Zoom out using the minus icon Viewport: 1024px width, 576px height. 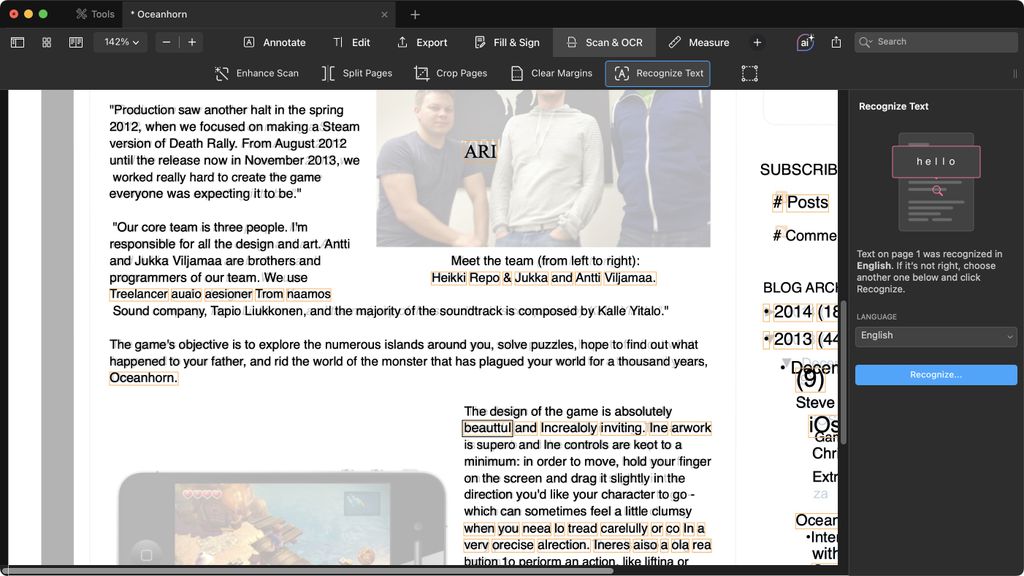pyautogui.click(x=166, y=42)
